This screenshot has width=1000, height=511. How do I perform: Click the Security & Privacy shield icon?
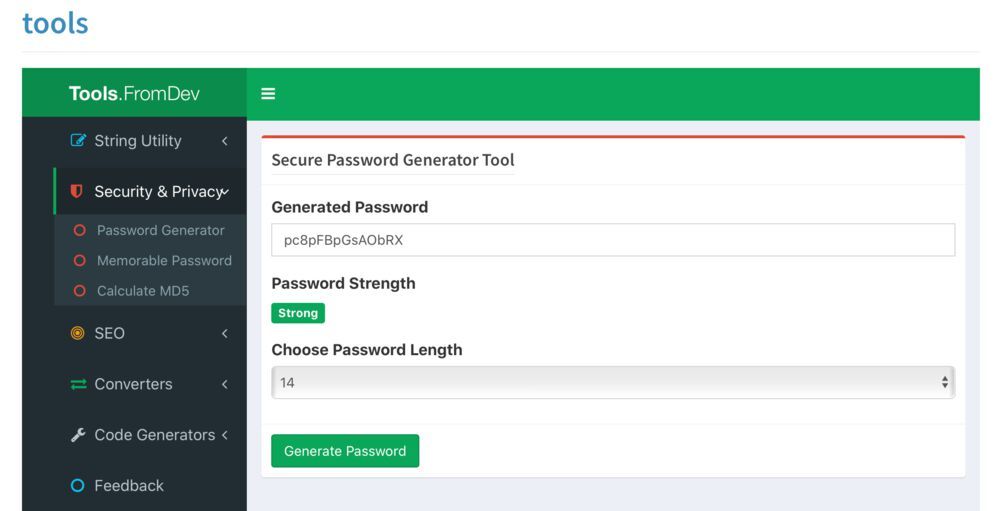(77, 191)
